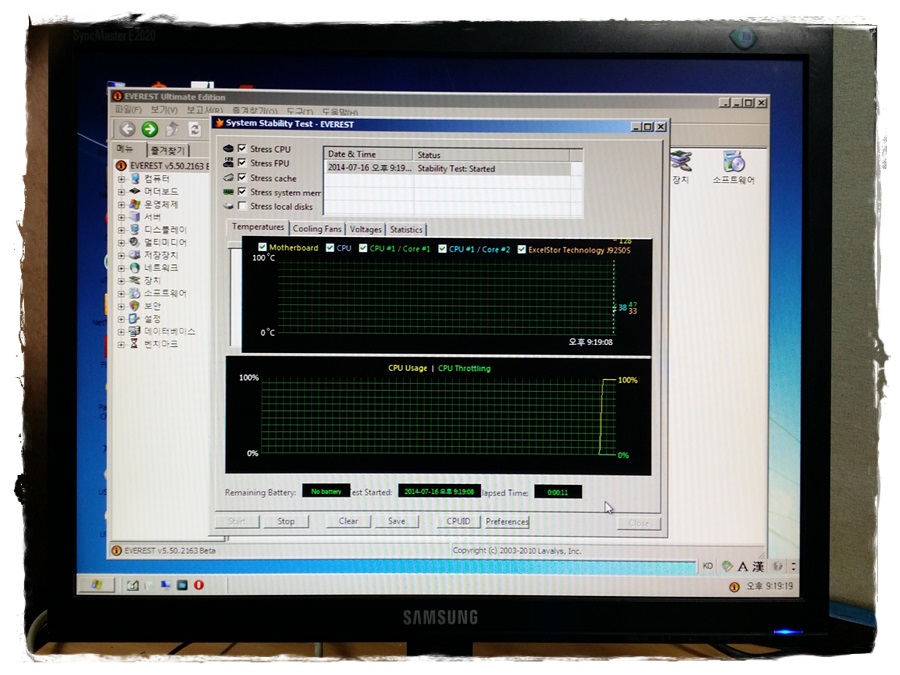Click the grey Back arrow in EVEREST toolbar
Viewport: 900px width, 675px height.
pyautogui.click(x=127, y=129)
